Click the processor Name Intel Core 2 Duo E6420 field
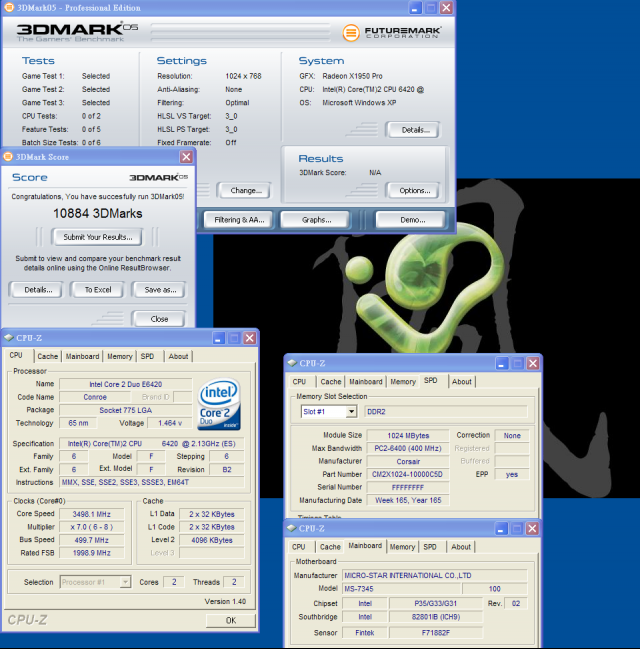 point(125,384)
